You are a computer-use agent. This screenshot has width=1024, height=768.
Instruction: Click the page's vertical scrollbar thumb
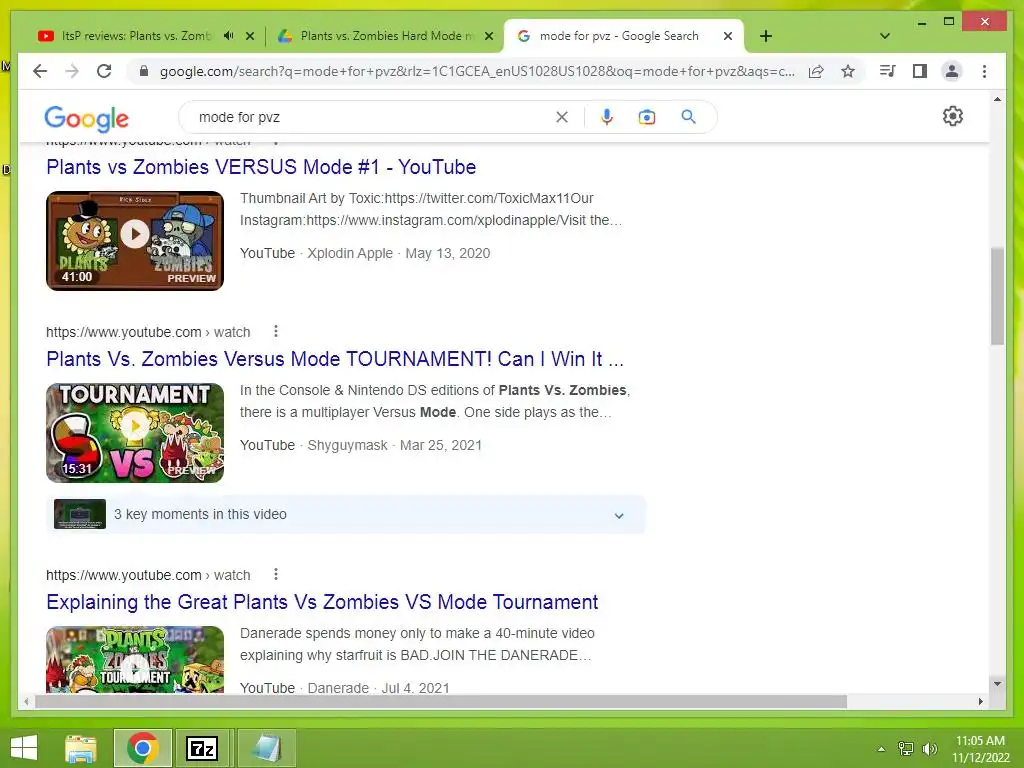(x=997, y=296)
